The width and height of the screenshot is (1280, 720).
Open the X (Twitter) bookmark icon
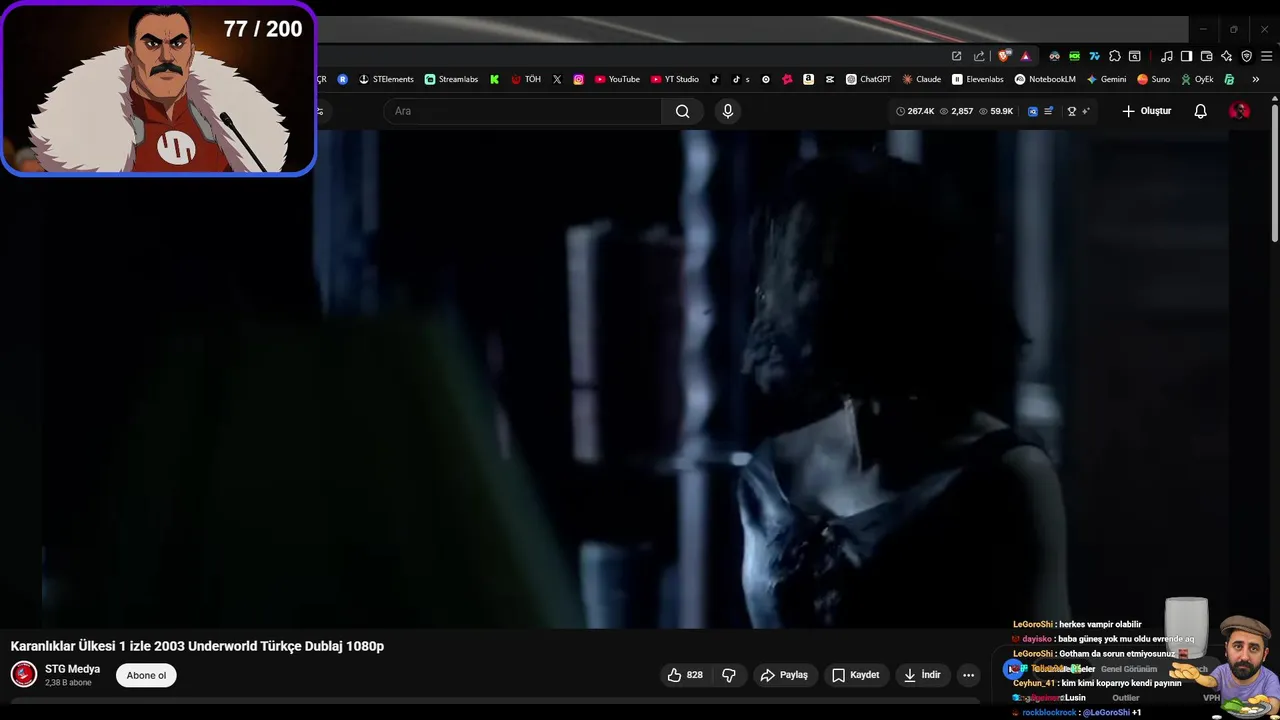point(557,79)
